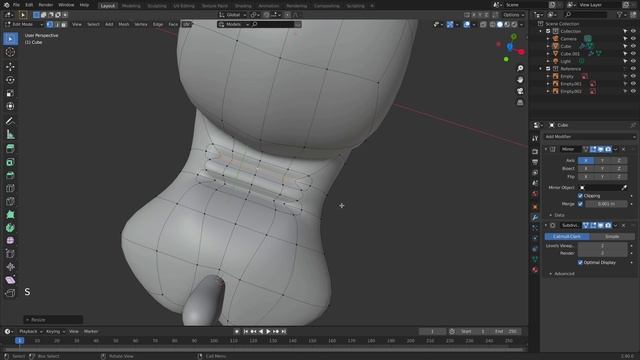
Task: Click the play animation button
Action: coord(268,331)
